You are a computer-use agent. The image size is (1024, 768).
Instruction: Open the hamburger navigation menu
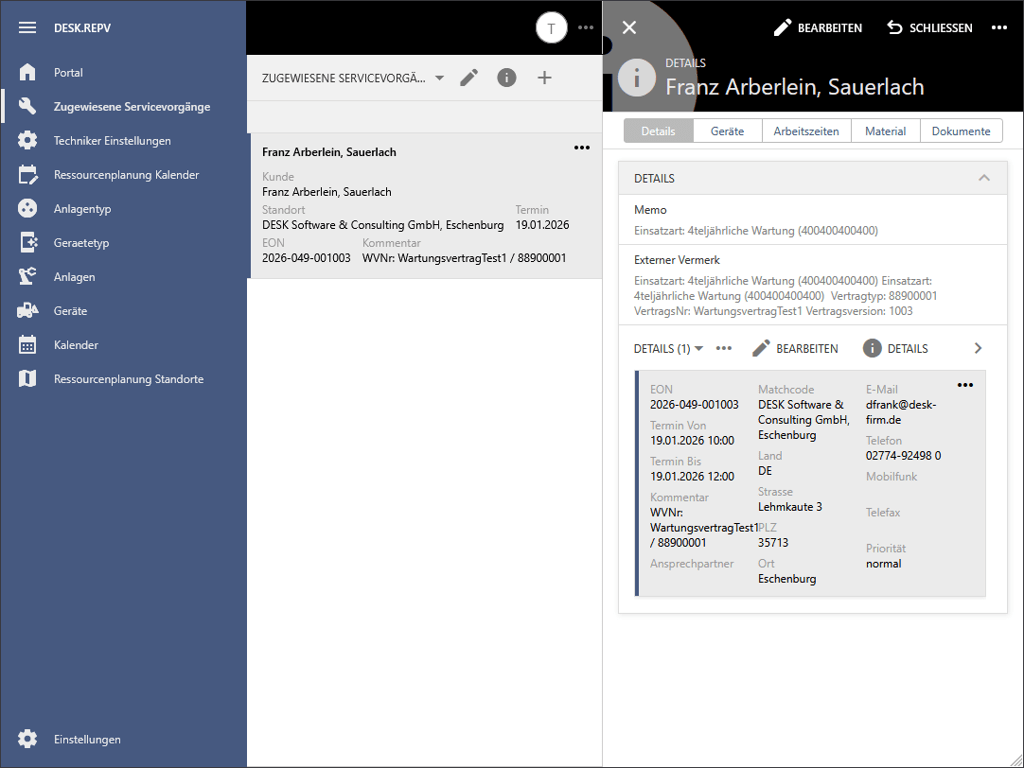click(27, 27)
